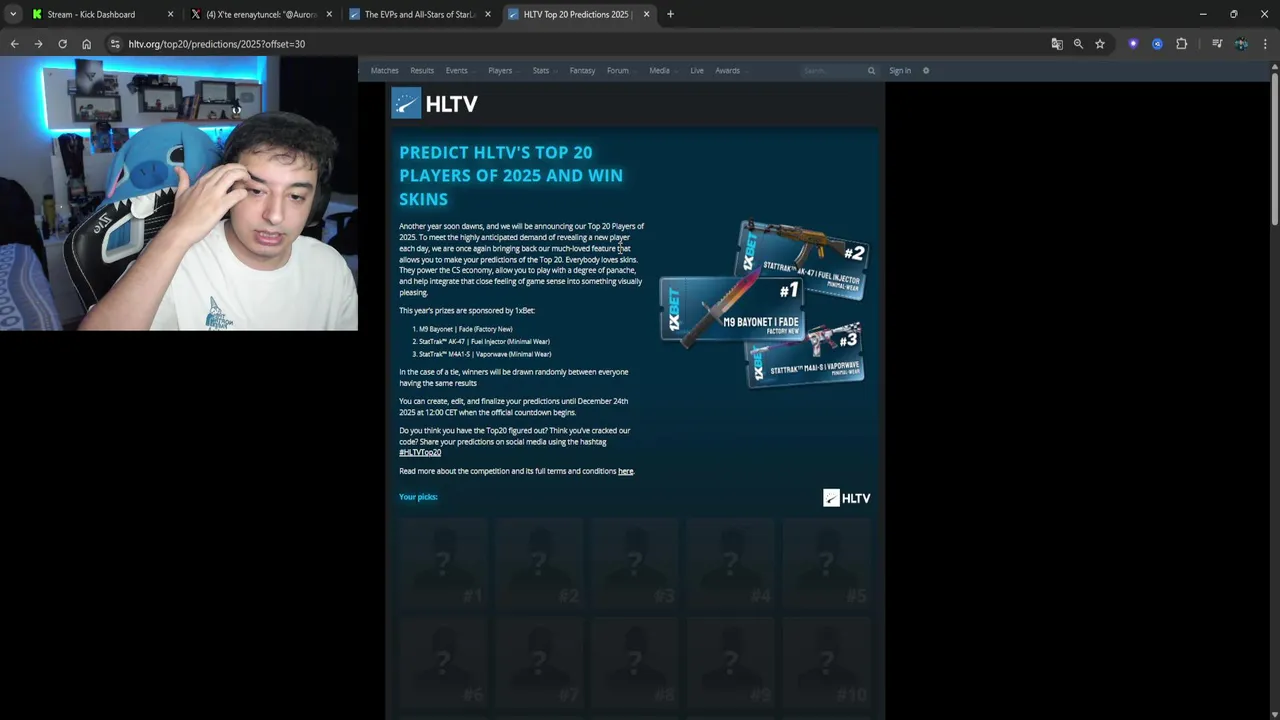
Task: Click the HLTV logo beside Your picks
Action: 847,498
